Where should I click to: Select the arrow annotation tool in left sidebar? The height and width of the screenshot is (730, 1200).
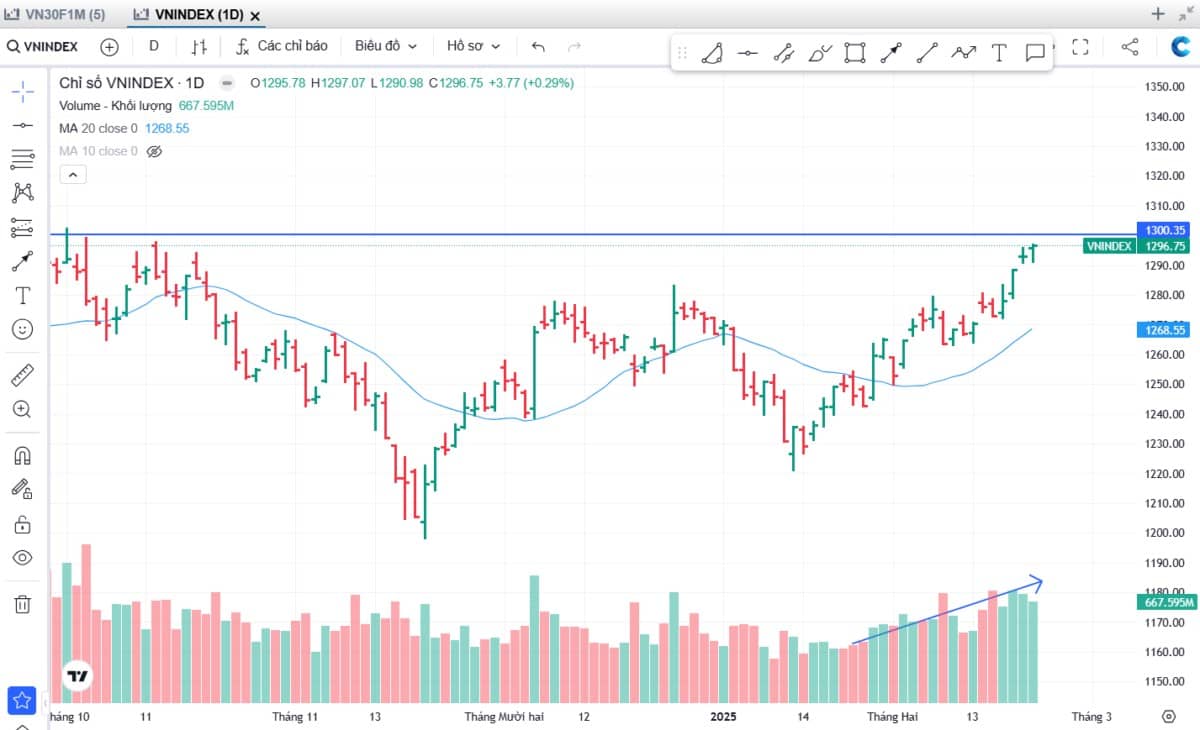[22, 262]
